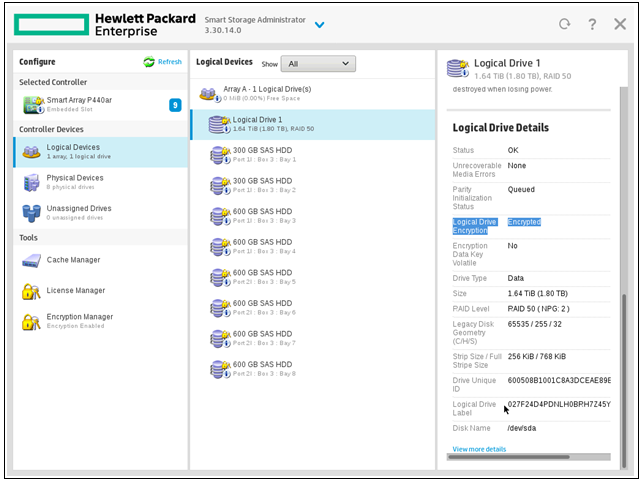Click the horizontal scrollbar under drive details
The width and height of the screenshot is (643, 484).
[509, 457]
